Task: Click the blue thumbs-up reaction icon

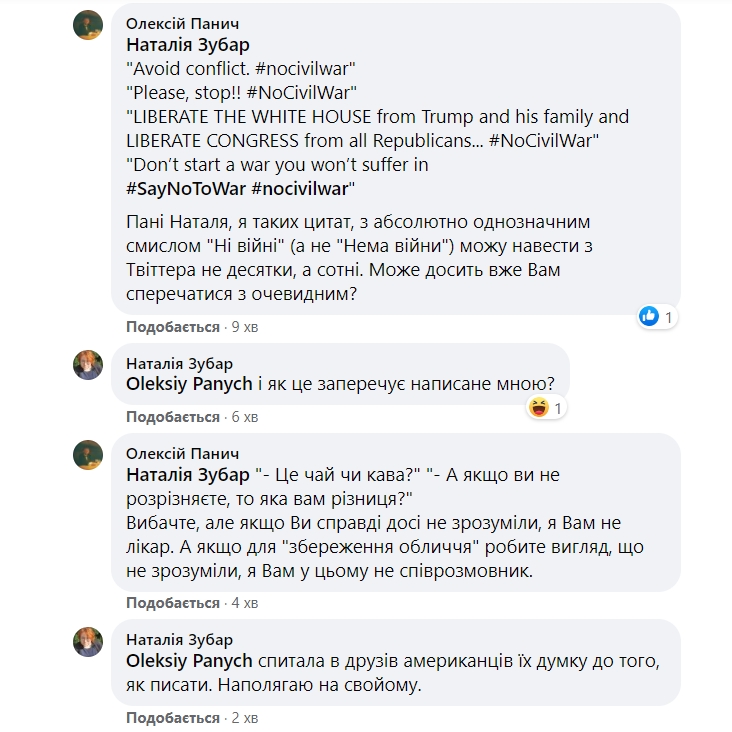Action: 649,316
